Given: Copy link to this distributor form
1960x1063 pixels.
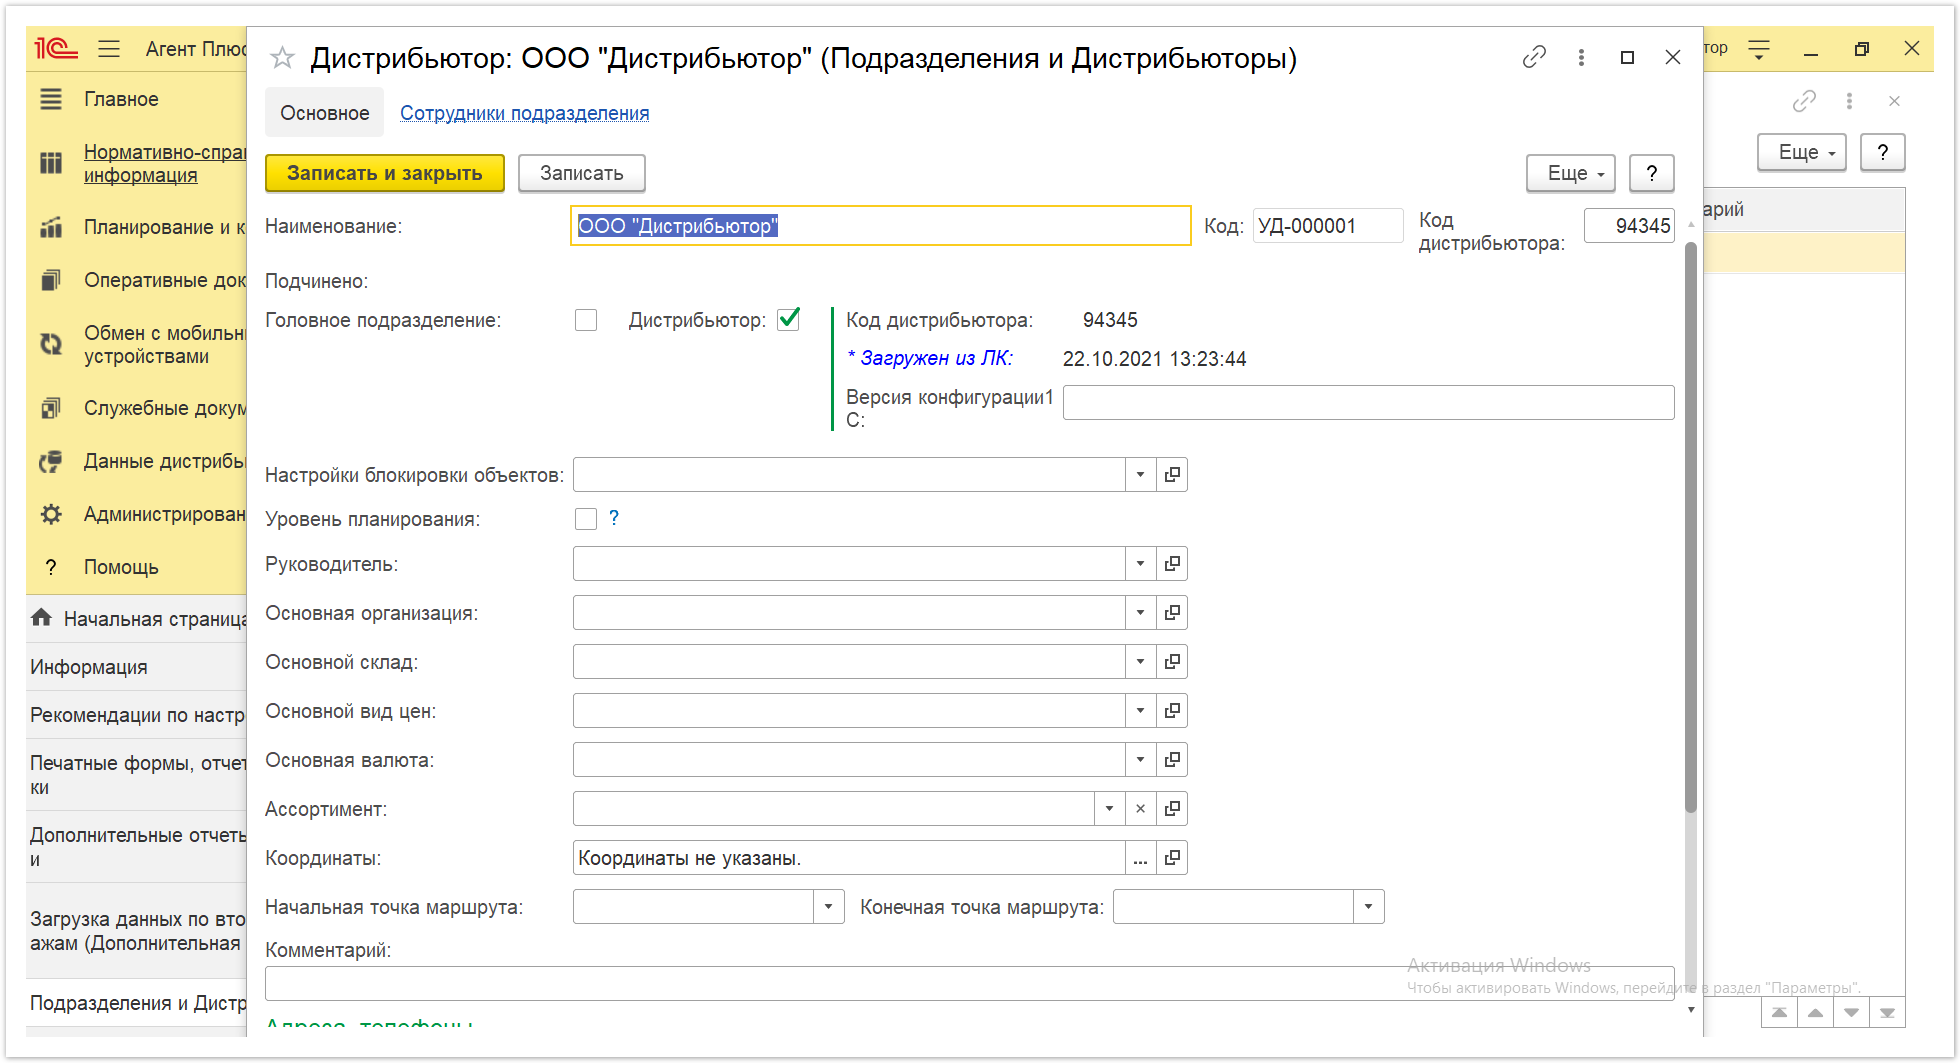Looking at the screenshot, I should coord(1534,58).
